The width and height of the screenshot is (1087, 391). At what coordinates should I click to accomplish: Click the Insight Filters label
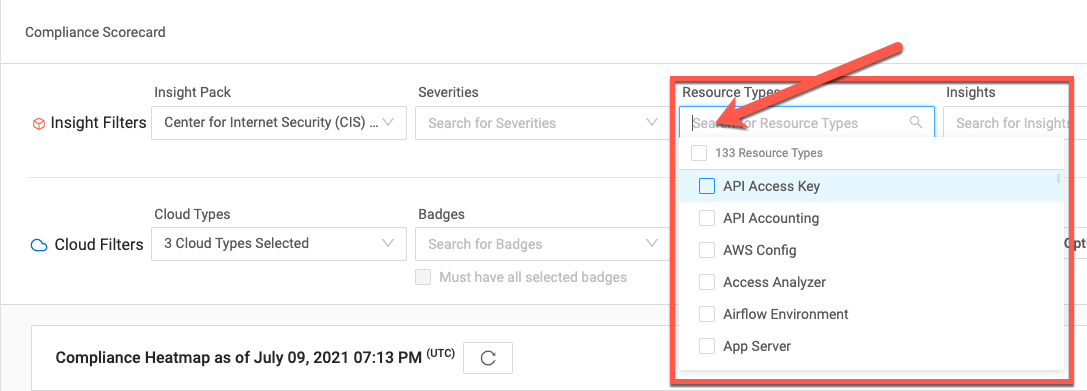98,123
